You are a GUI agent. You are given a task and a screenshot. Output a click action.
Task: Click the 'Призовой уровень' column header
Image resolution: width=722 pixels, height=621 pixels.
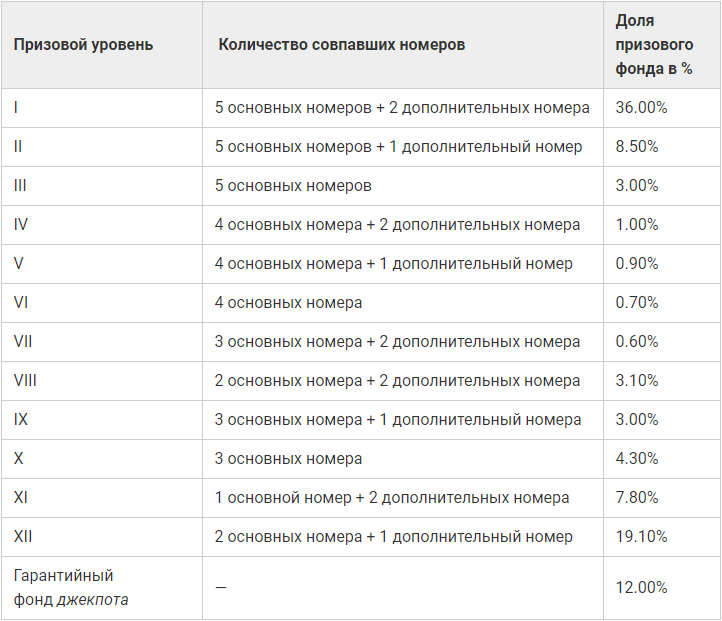click(x=83, y=45)
